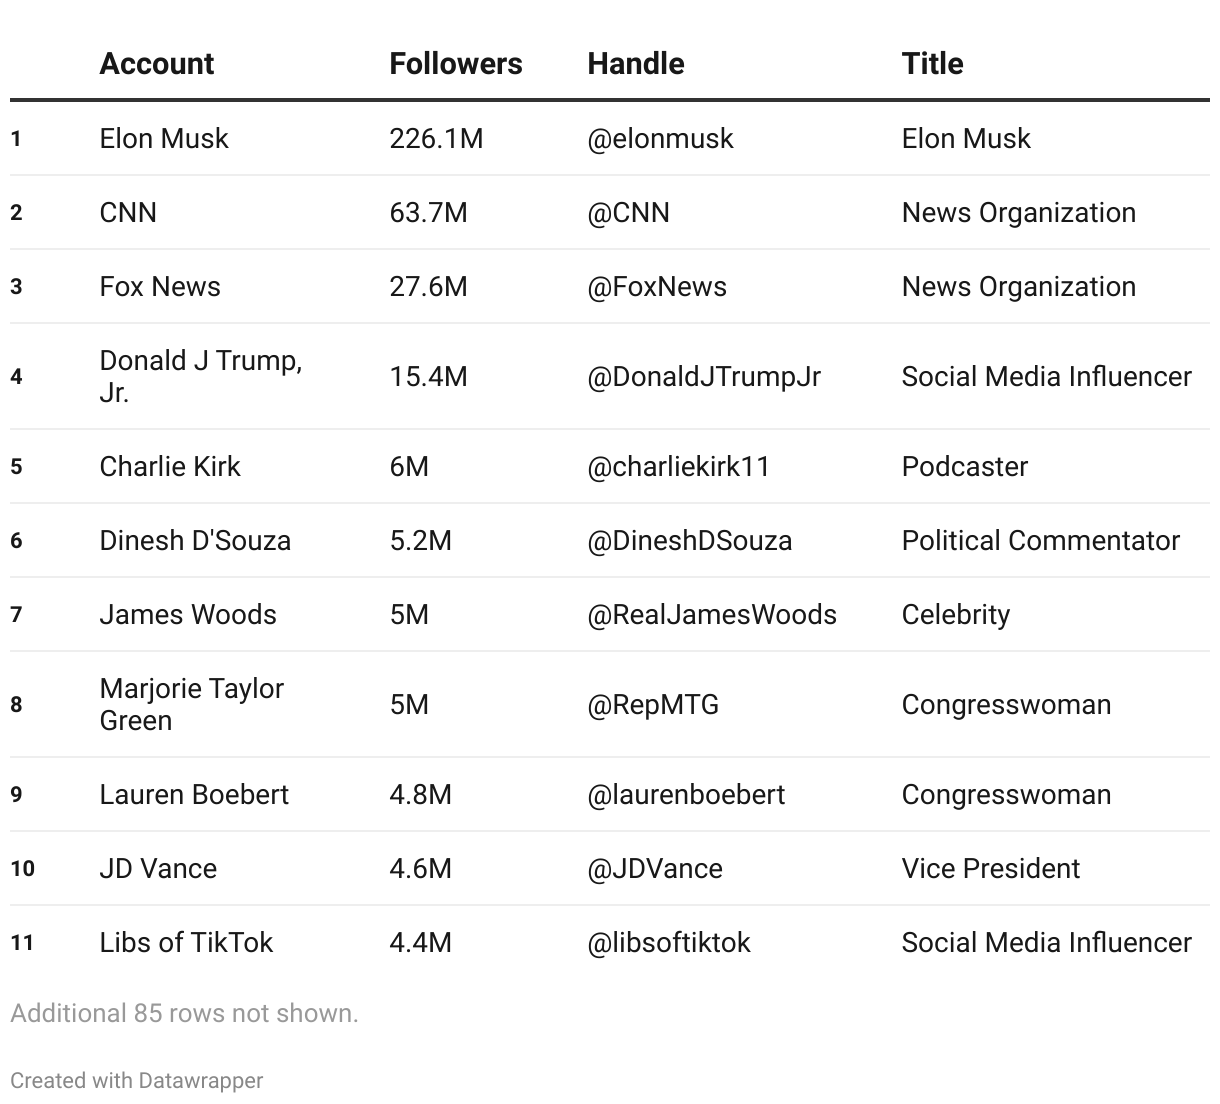
Task: Click the Followers column header
Action: pos(455,64)
